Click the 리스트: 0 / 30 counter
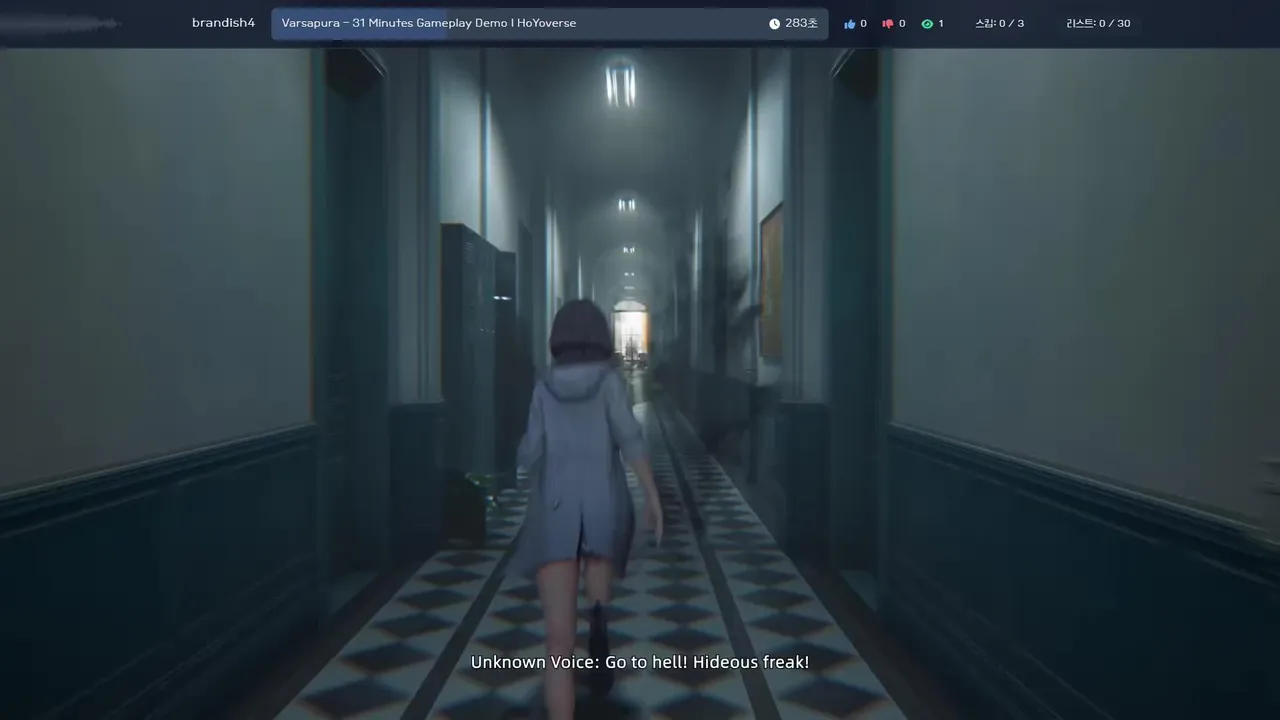The width and height of the screenshot is (1280, 720). coord(1098,23)
